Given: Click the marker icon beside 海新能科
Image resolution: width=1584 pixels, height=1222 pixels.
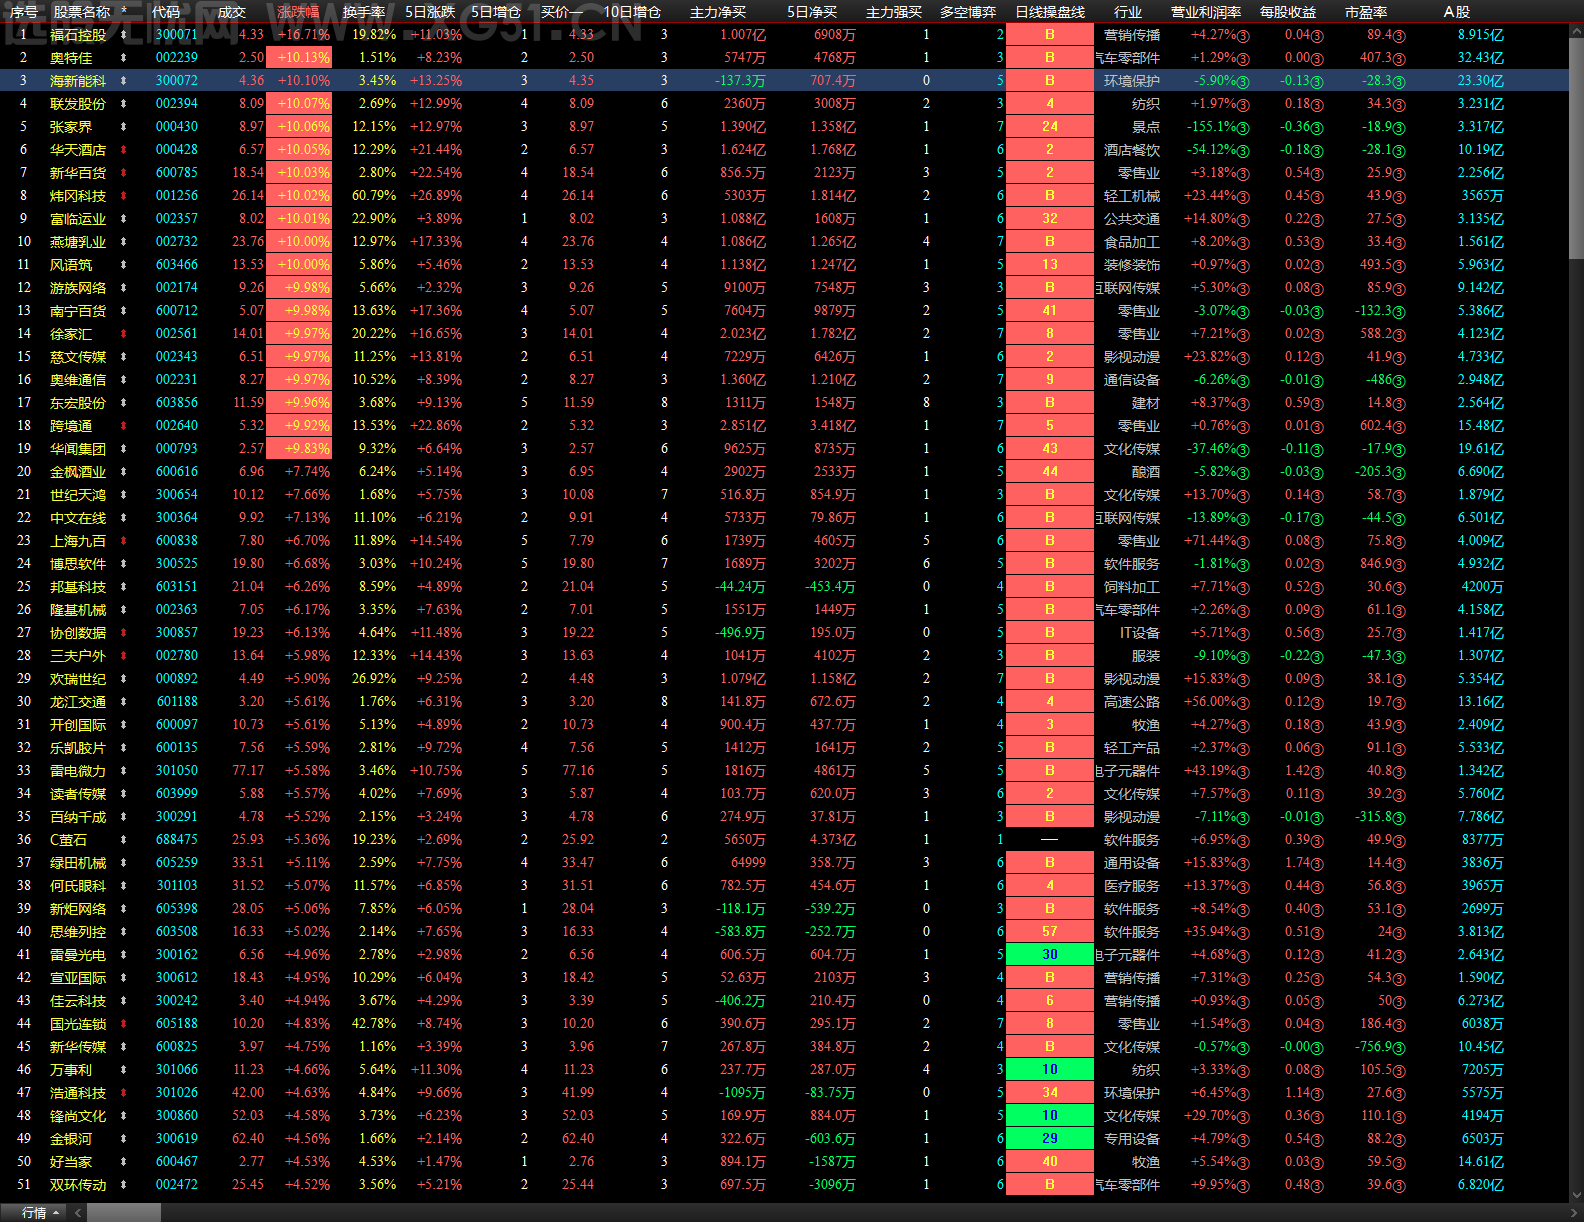Looking at the screenshot, I should [x=124, y=81].
